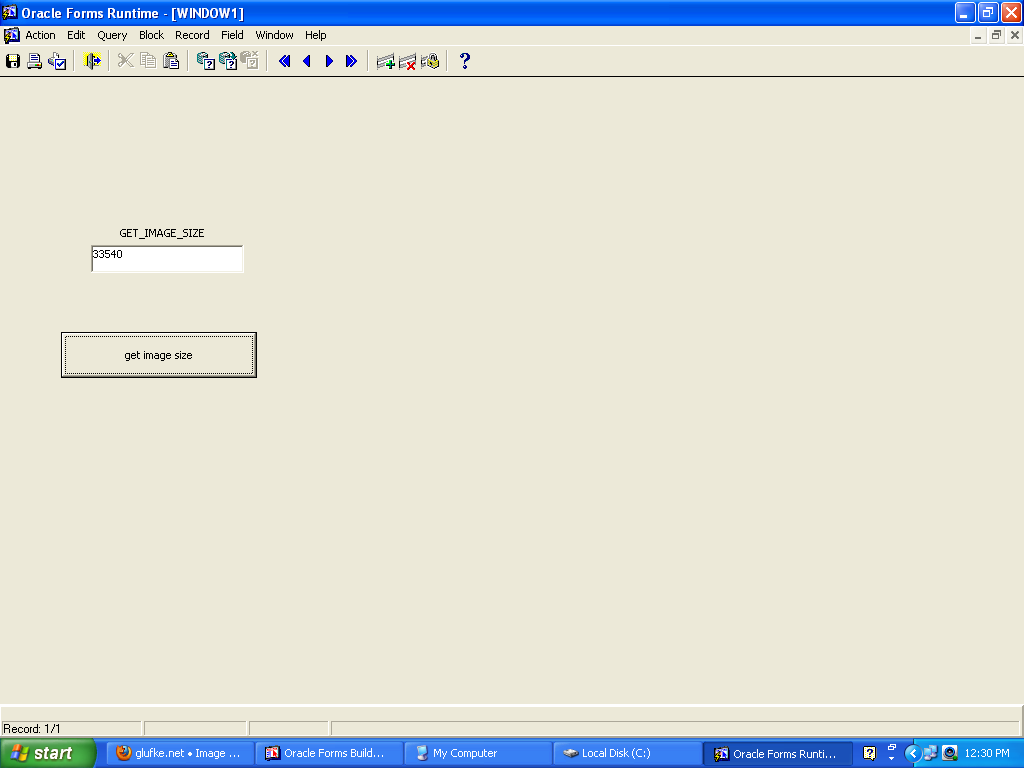1024x768 pixels.
Task: Open the Action menu
Action: tap(40, 35)
